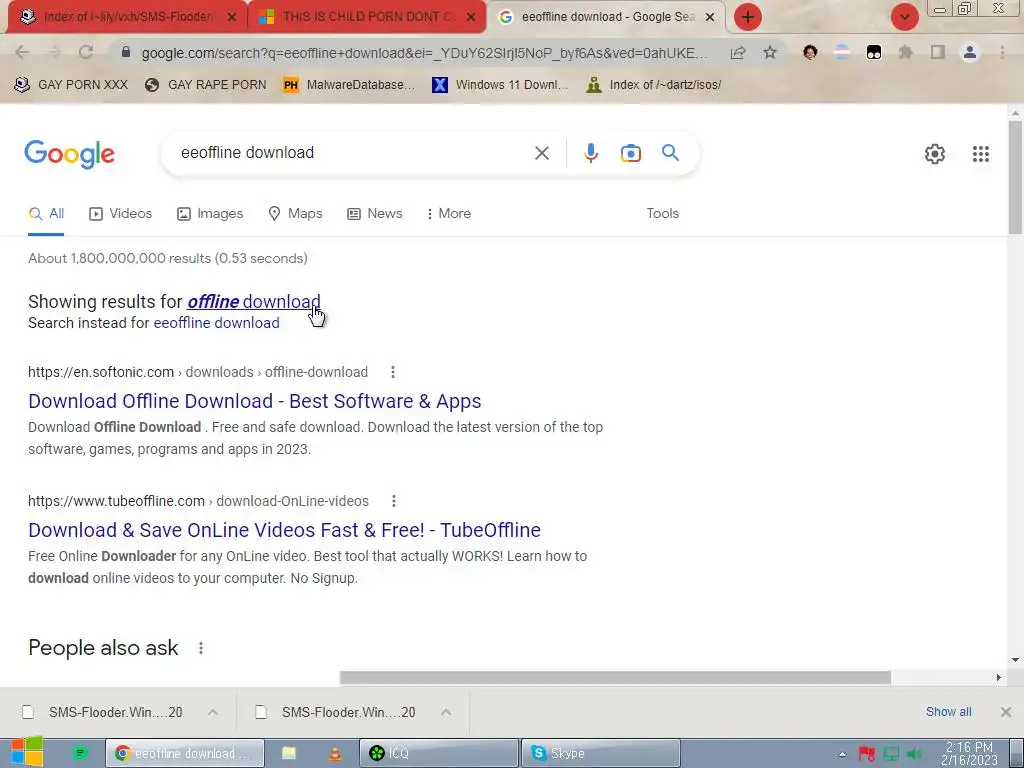The width and height of the screenshot is (1024, 768).
Task: Open the tab search dropdown in the title bar
Action: 904,17
